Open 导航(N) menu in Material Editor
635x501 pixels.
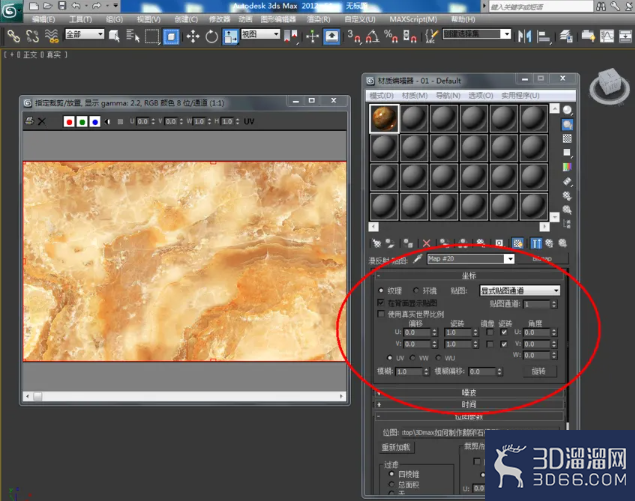tap(448, 96)
